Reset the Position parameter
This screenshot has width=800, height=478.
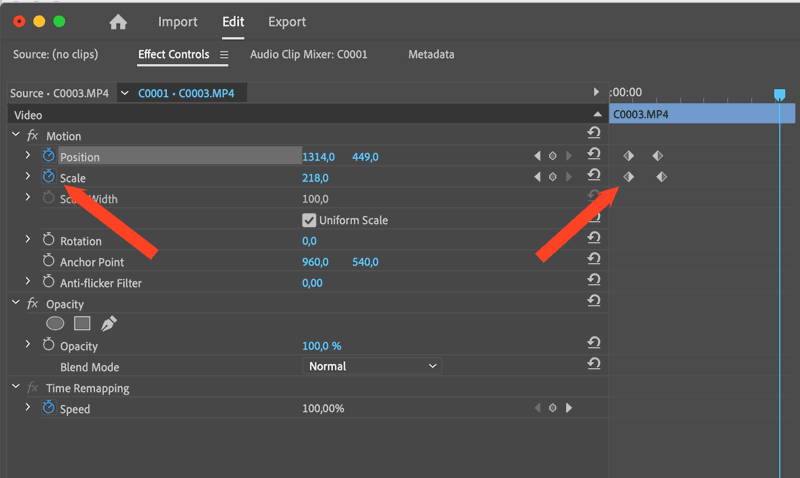[593, 155]
